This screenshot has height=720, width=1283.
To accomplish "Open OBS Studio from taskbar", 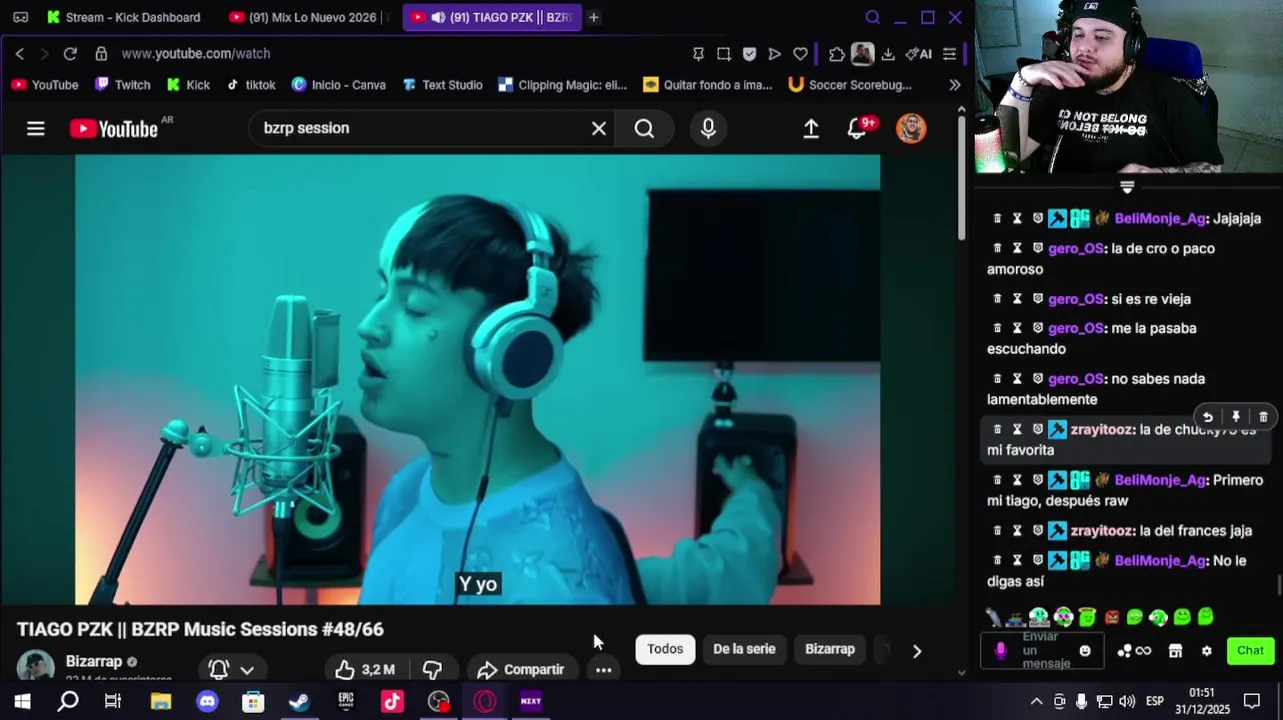I will pos(438,701).
